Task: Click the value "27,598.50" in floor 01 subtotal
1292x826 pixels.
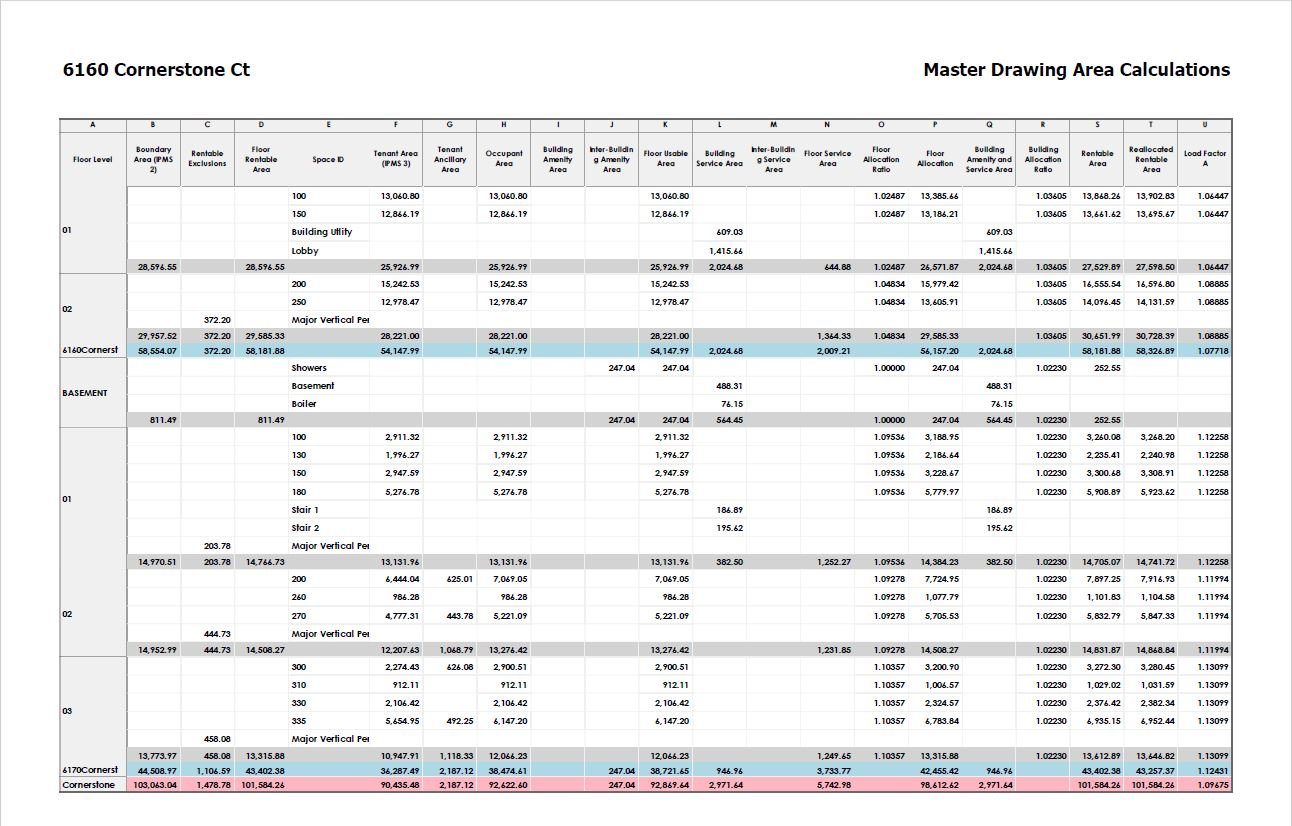Action: pyautogui.click(x=1155, y=267)
